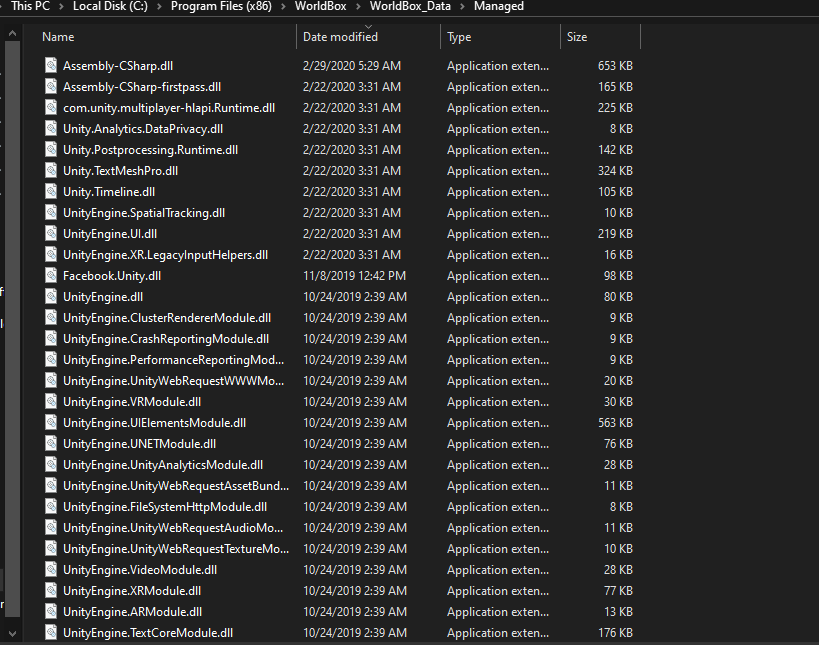The width and height of the screenshot is (819, 645).
Task: Expand the chevron after Local Disk (C:)
Action: click(159, 6)
